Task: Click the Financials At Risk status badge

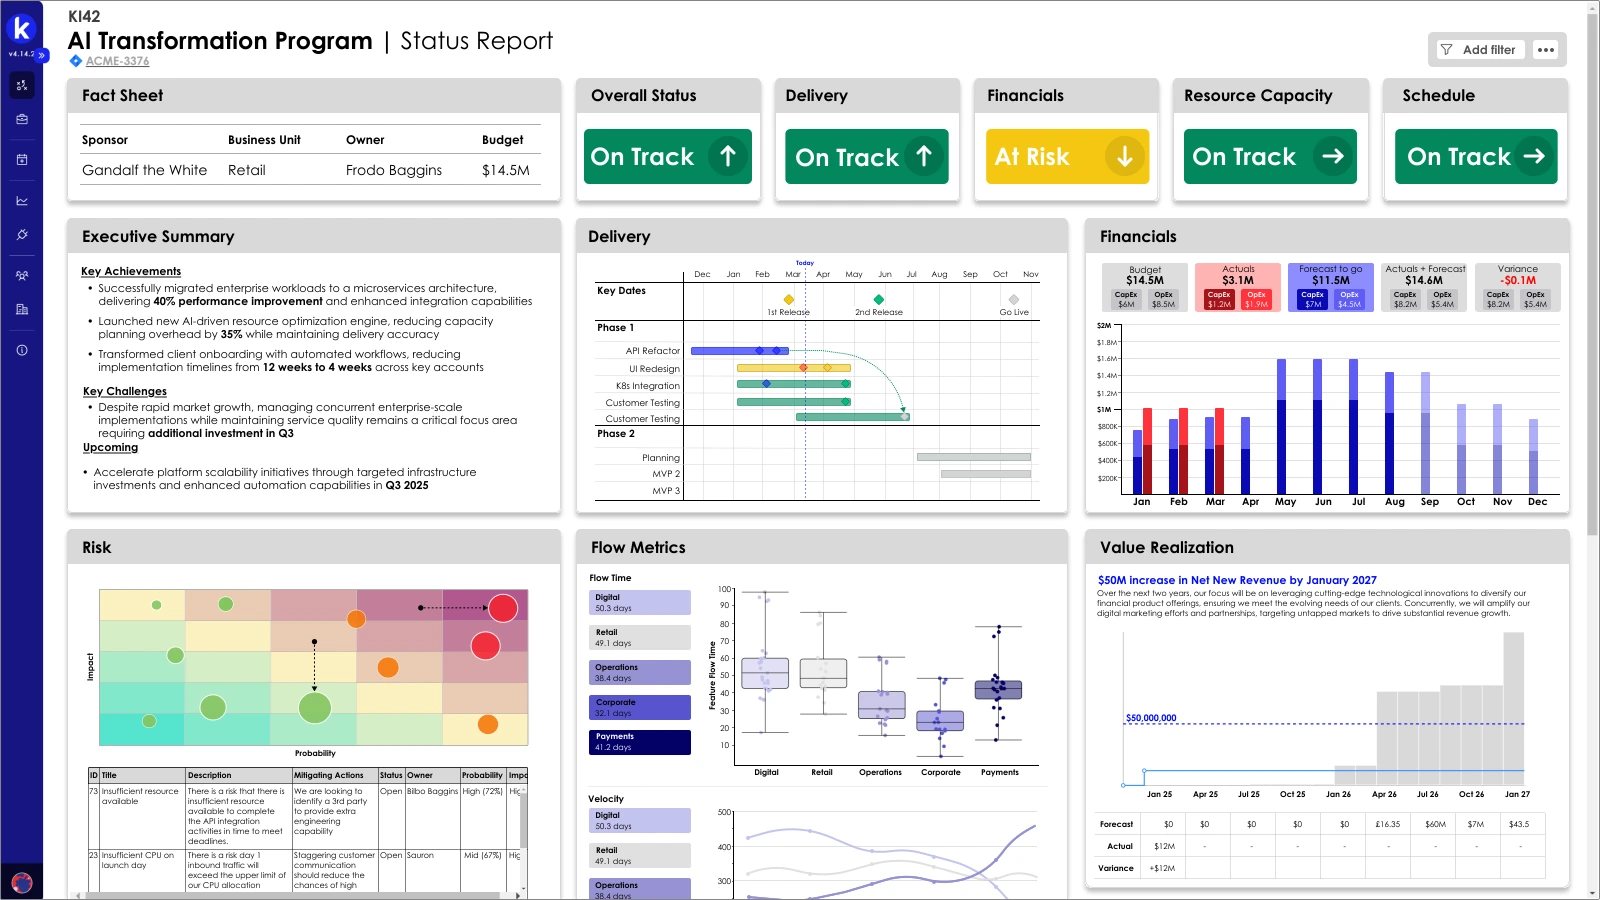Action: 1066,157
